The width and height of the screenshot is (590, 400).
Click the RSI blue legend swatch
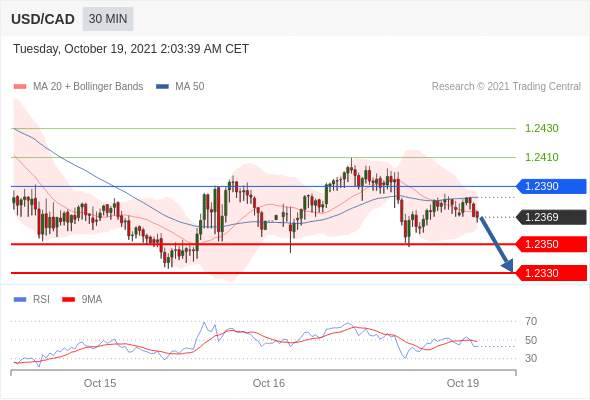(20, 300)
